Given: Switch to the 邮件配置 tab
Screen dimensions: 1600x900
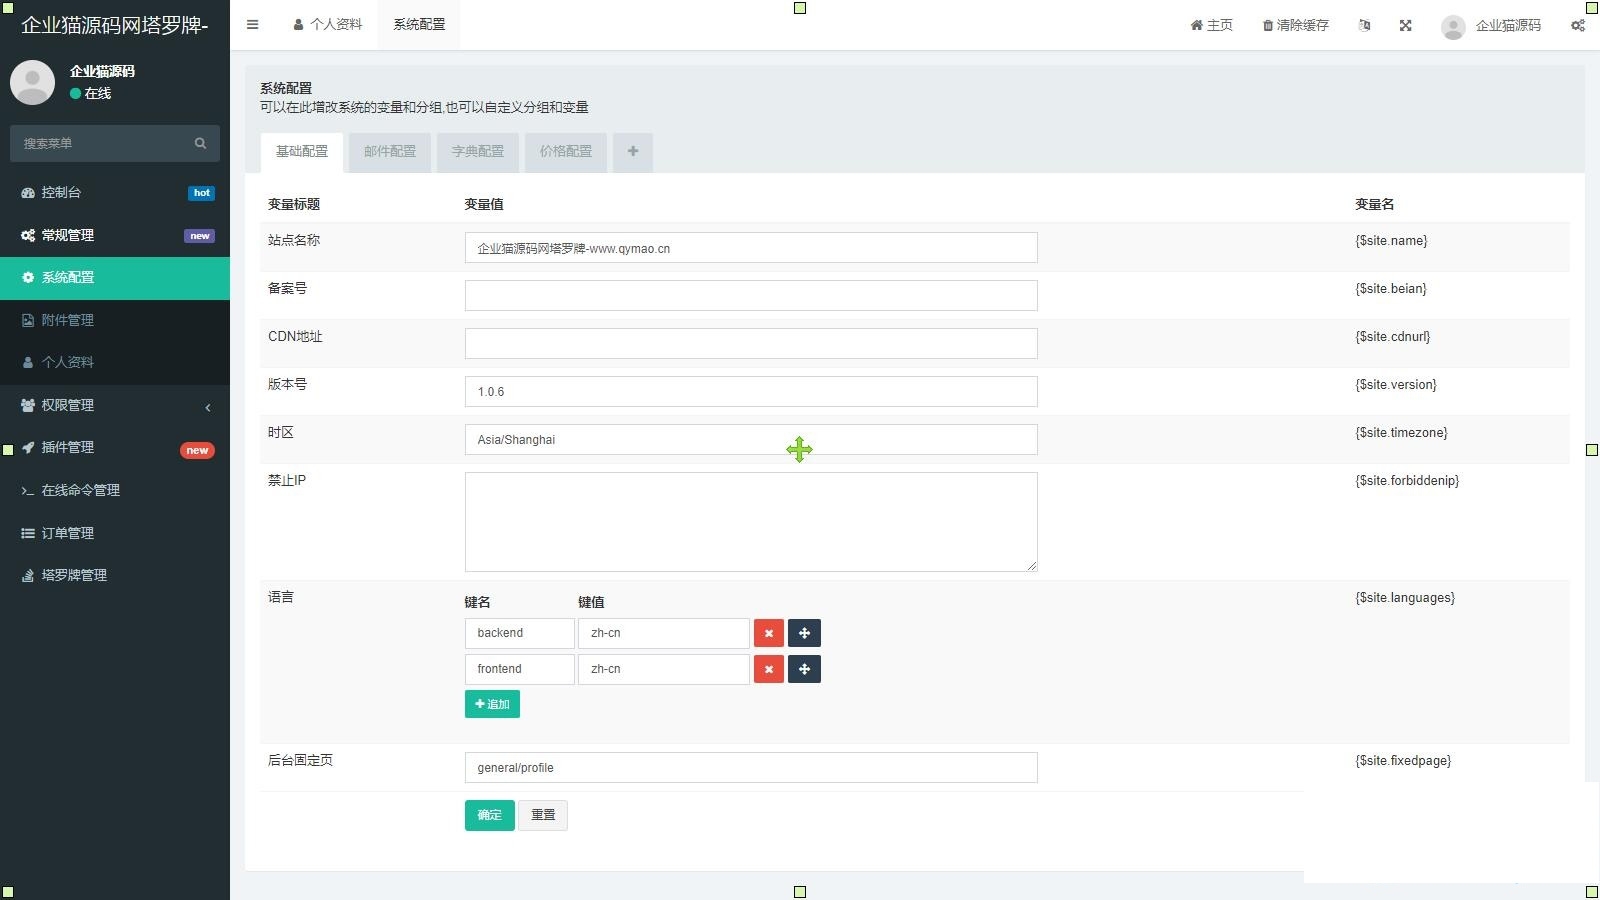Looking at the screenshot, I should [389, 151].
